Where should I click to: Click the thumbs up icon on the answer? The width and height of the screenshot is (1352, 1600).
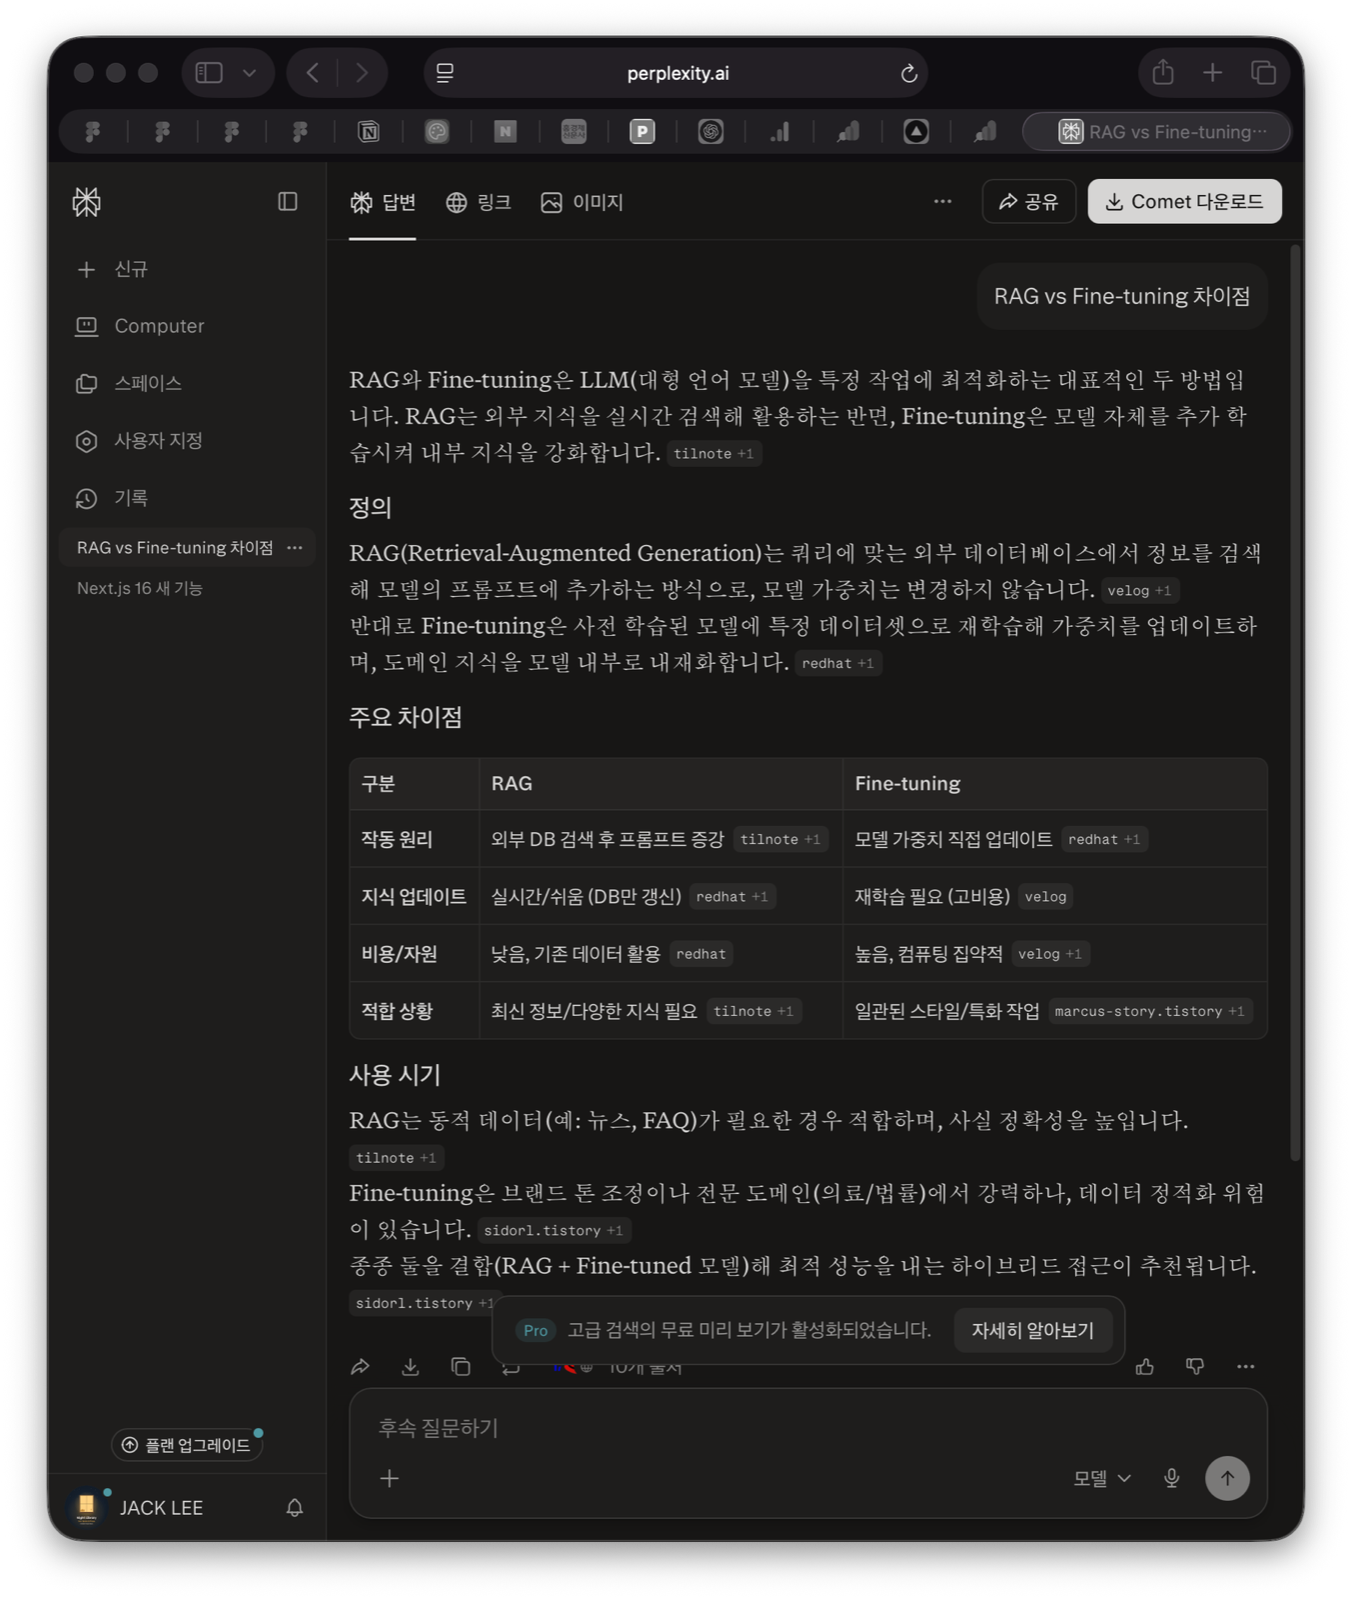point(1145,1366)
